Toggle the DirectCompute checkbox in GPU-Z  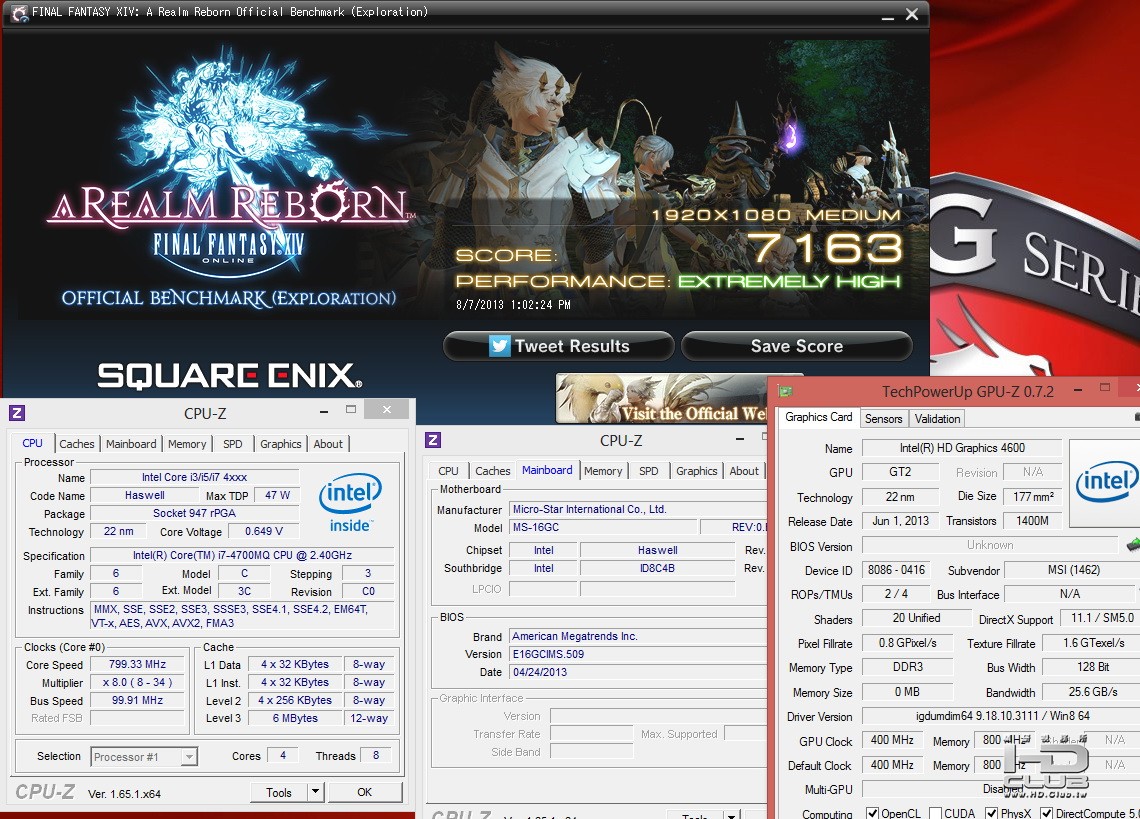tap(1047, 812)
